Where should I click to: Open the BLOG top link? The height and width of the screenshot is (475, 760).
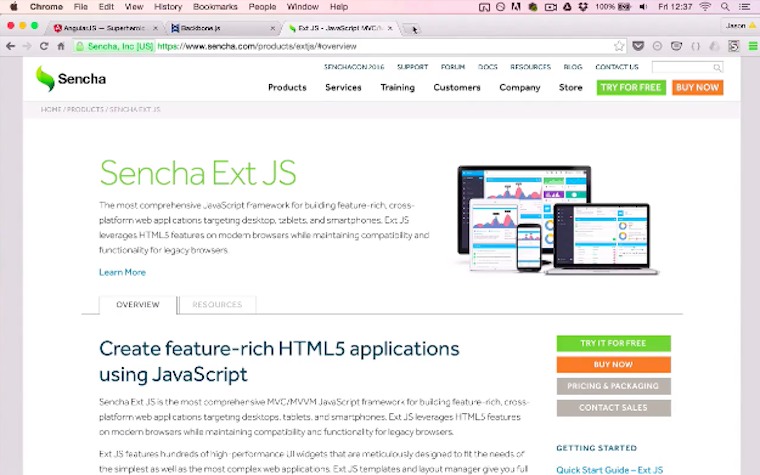(573, 67)
